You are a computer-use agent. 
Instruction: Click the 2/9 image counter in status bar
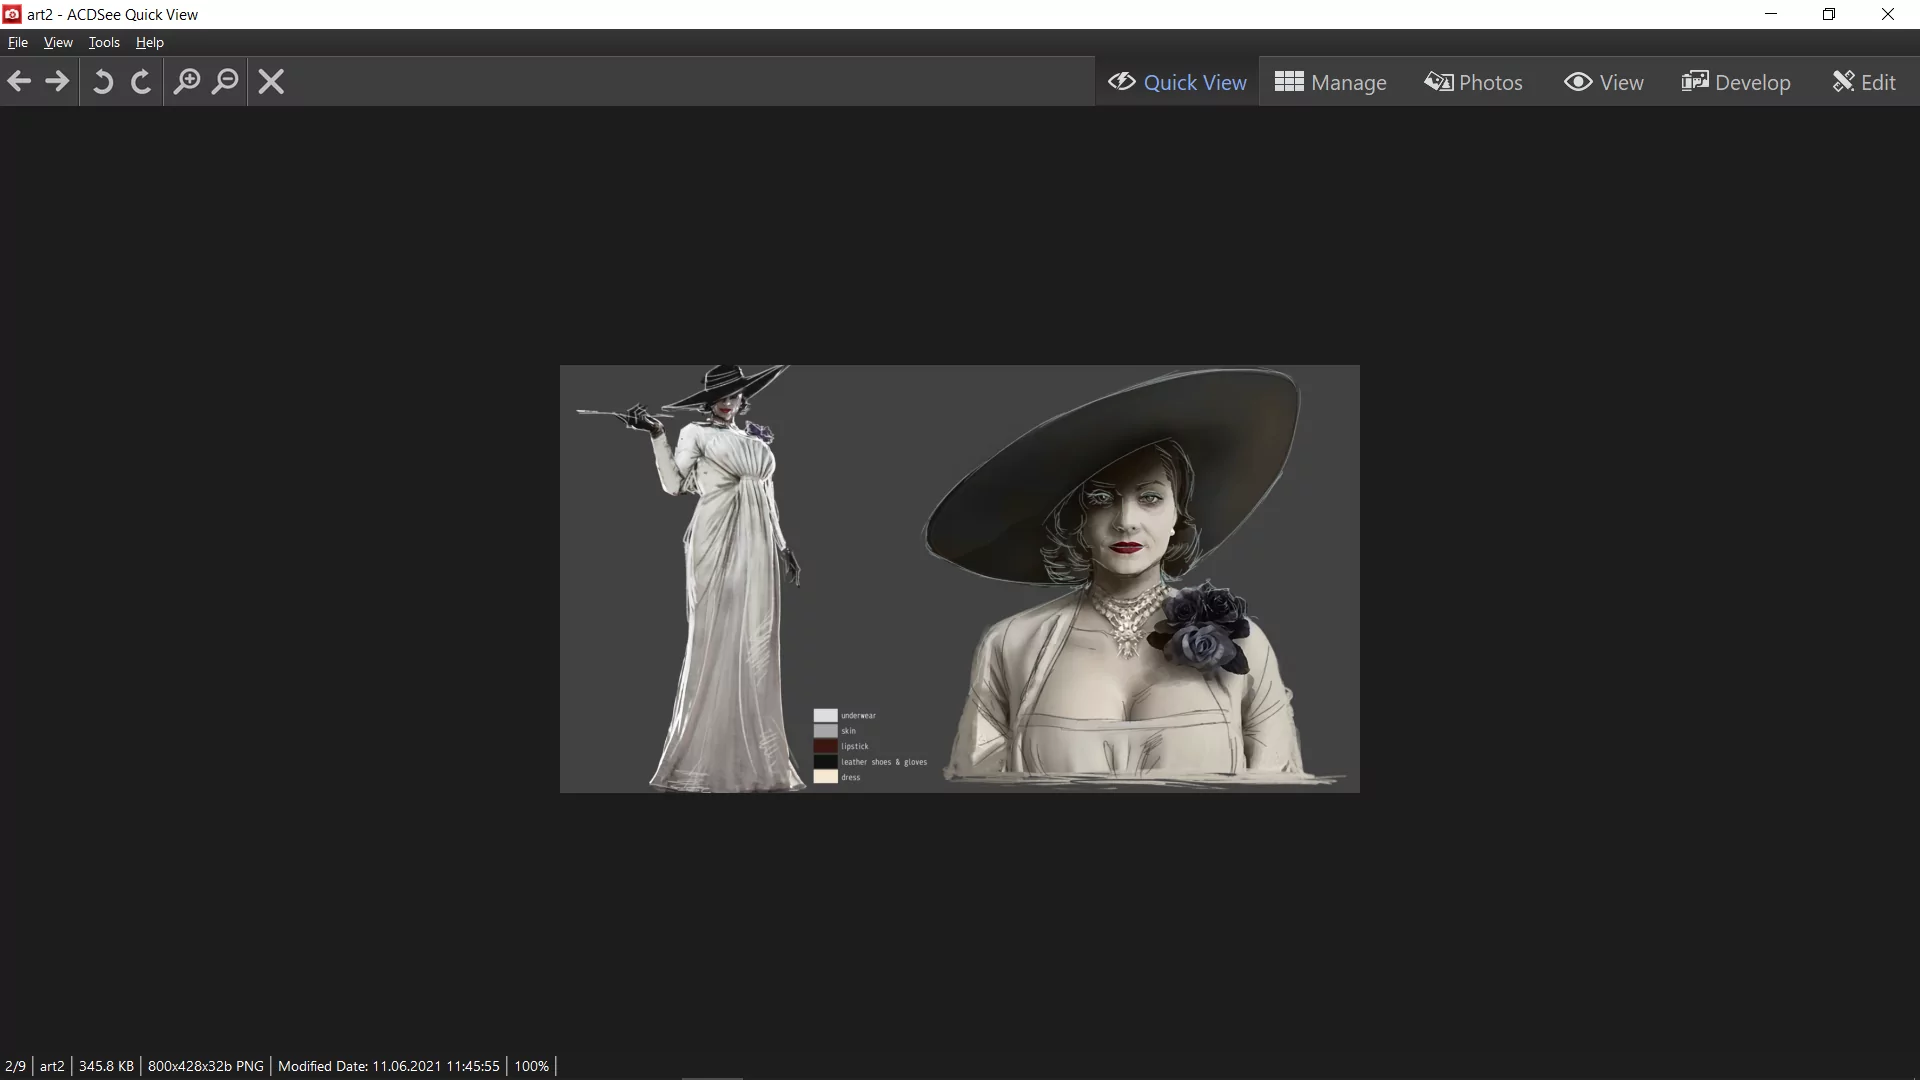15,1066
